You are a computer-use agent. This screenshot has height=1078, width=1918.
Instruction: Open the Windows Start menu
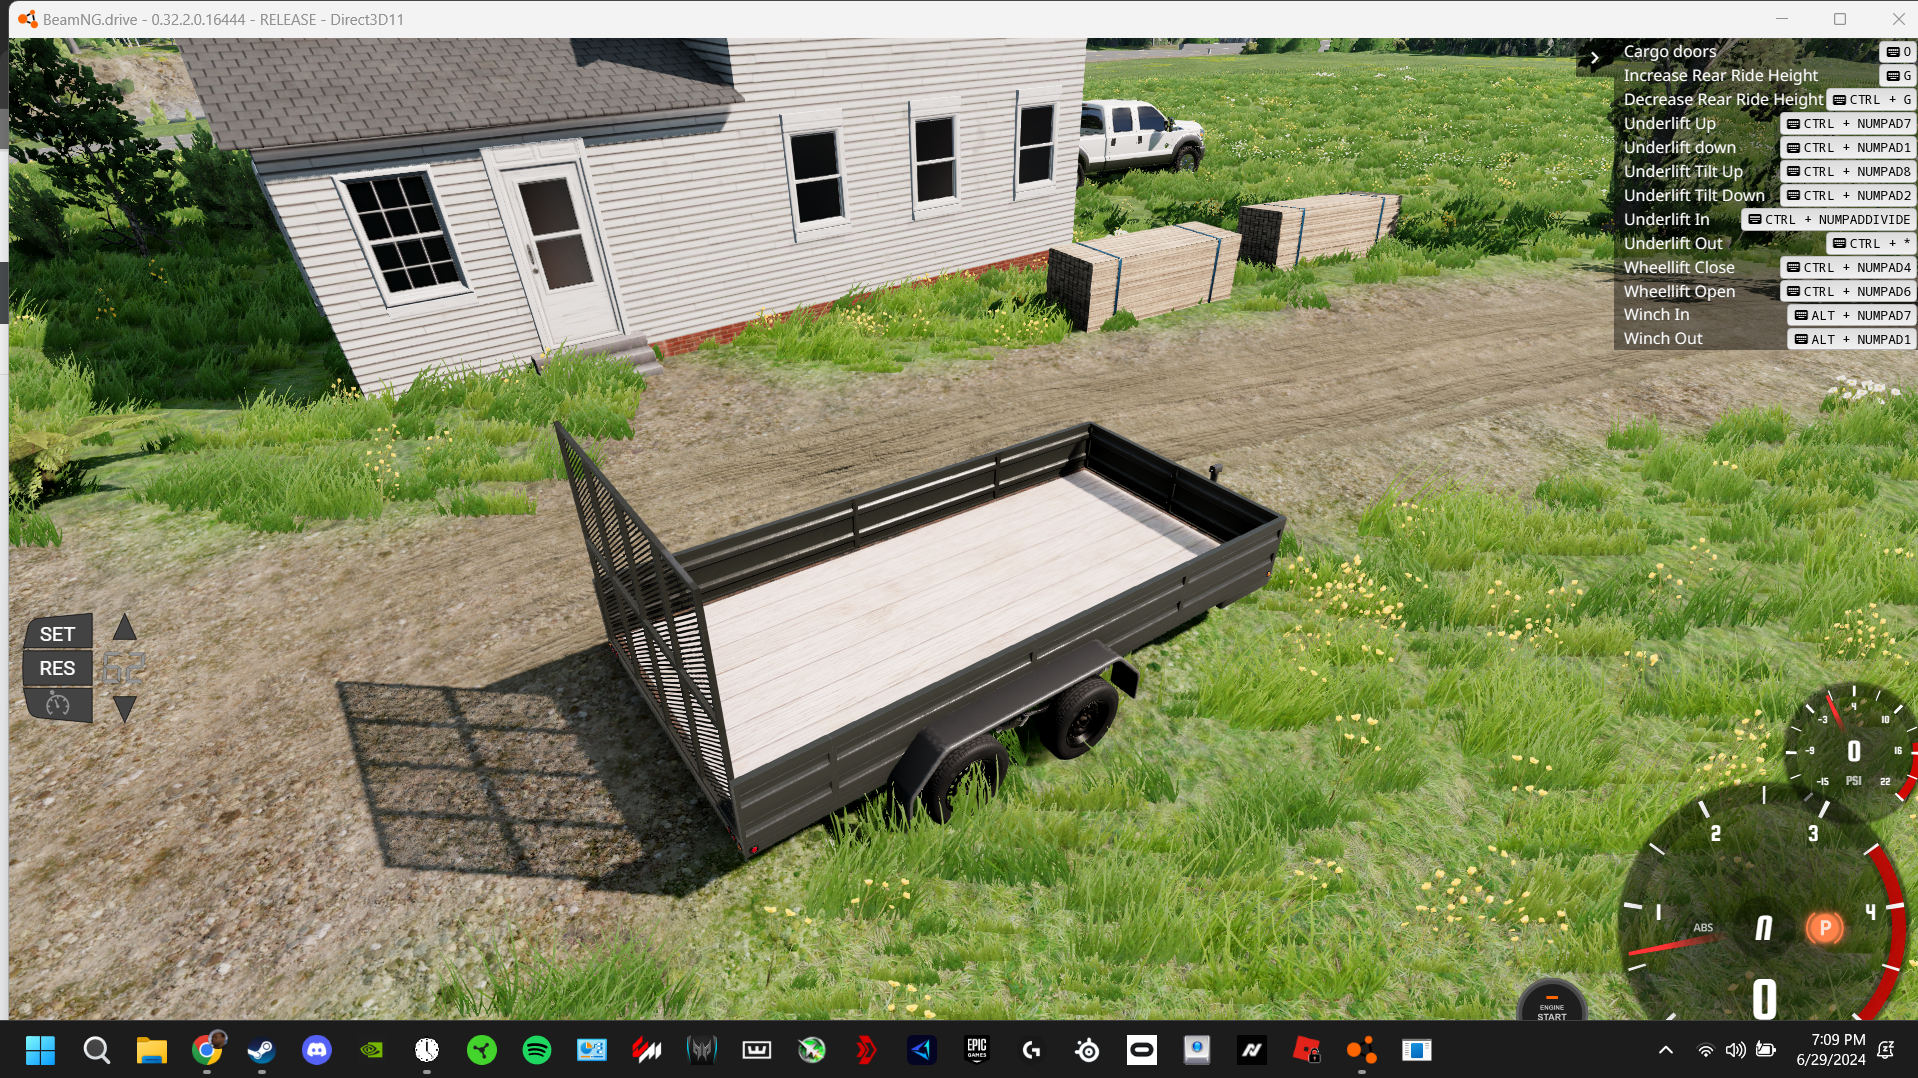[41, 1050]
